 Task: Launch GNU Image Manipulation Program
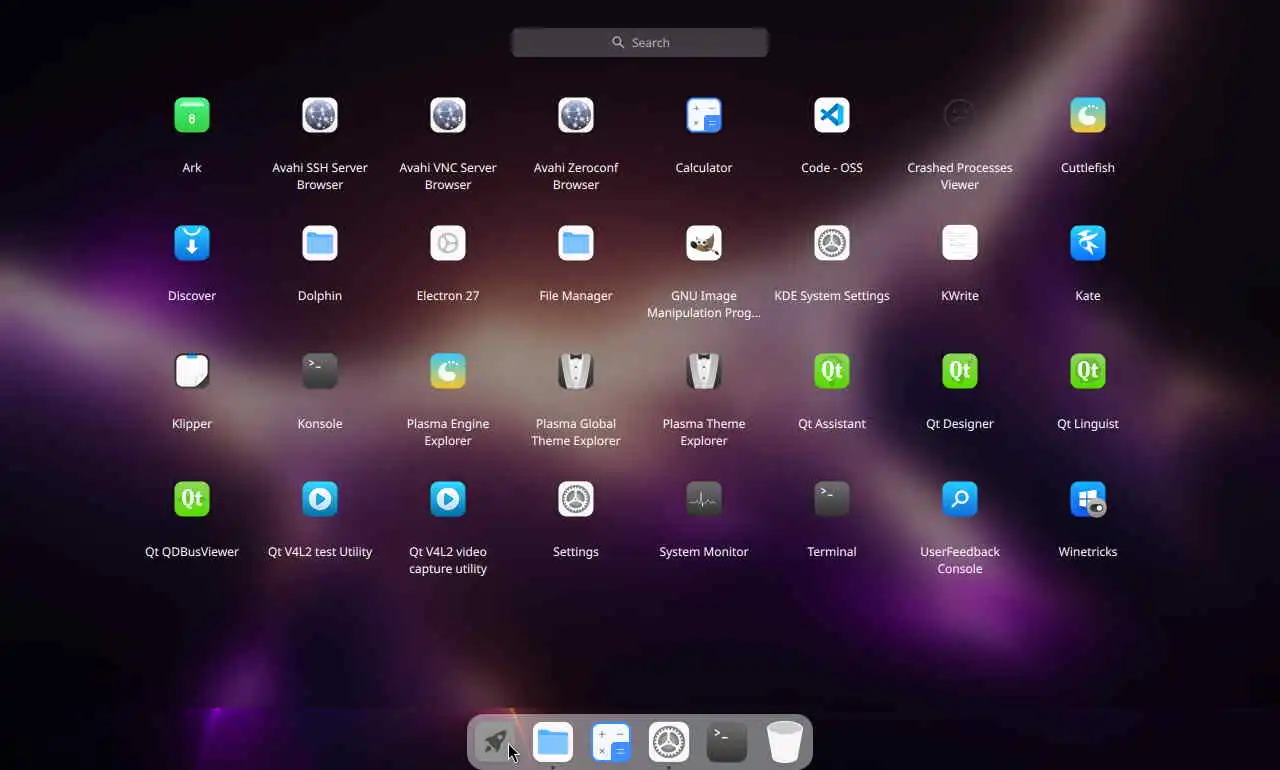coord(704,243)
